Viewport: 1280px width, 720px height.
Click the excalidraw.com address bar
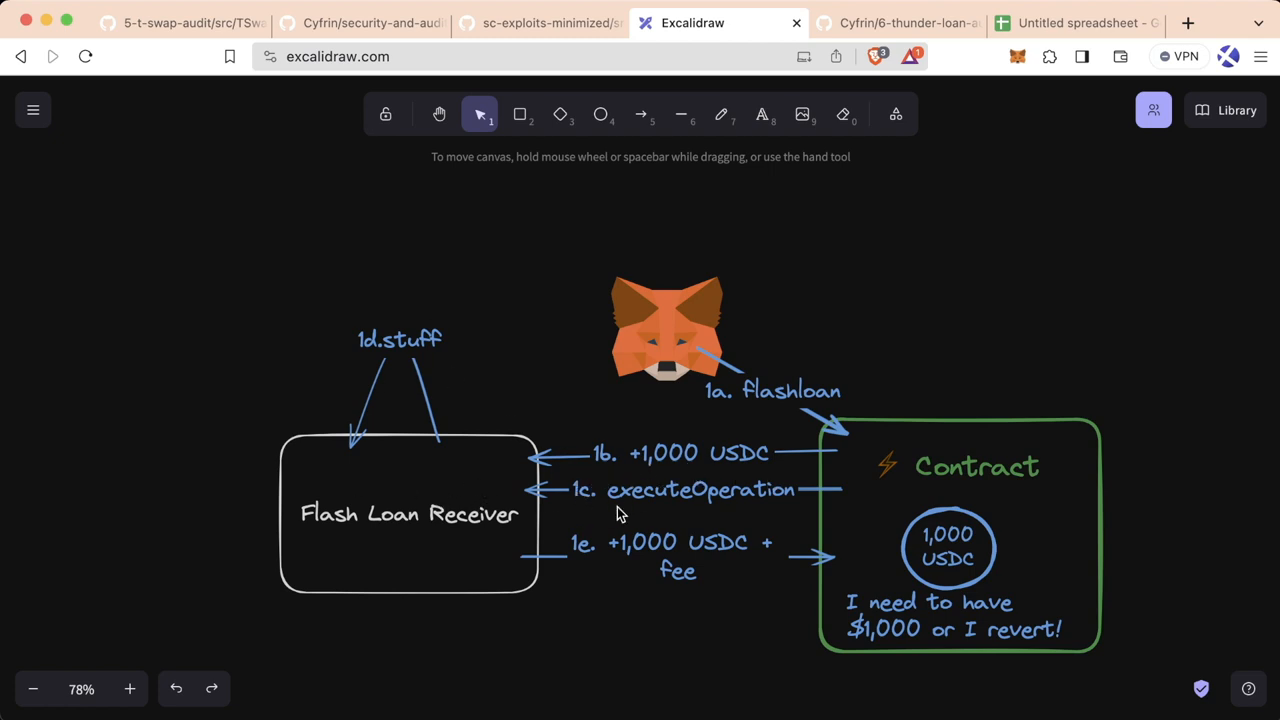click(530, 57)
